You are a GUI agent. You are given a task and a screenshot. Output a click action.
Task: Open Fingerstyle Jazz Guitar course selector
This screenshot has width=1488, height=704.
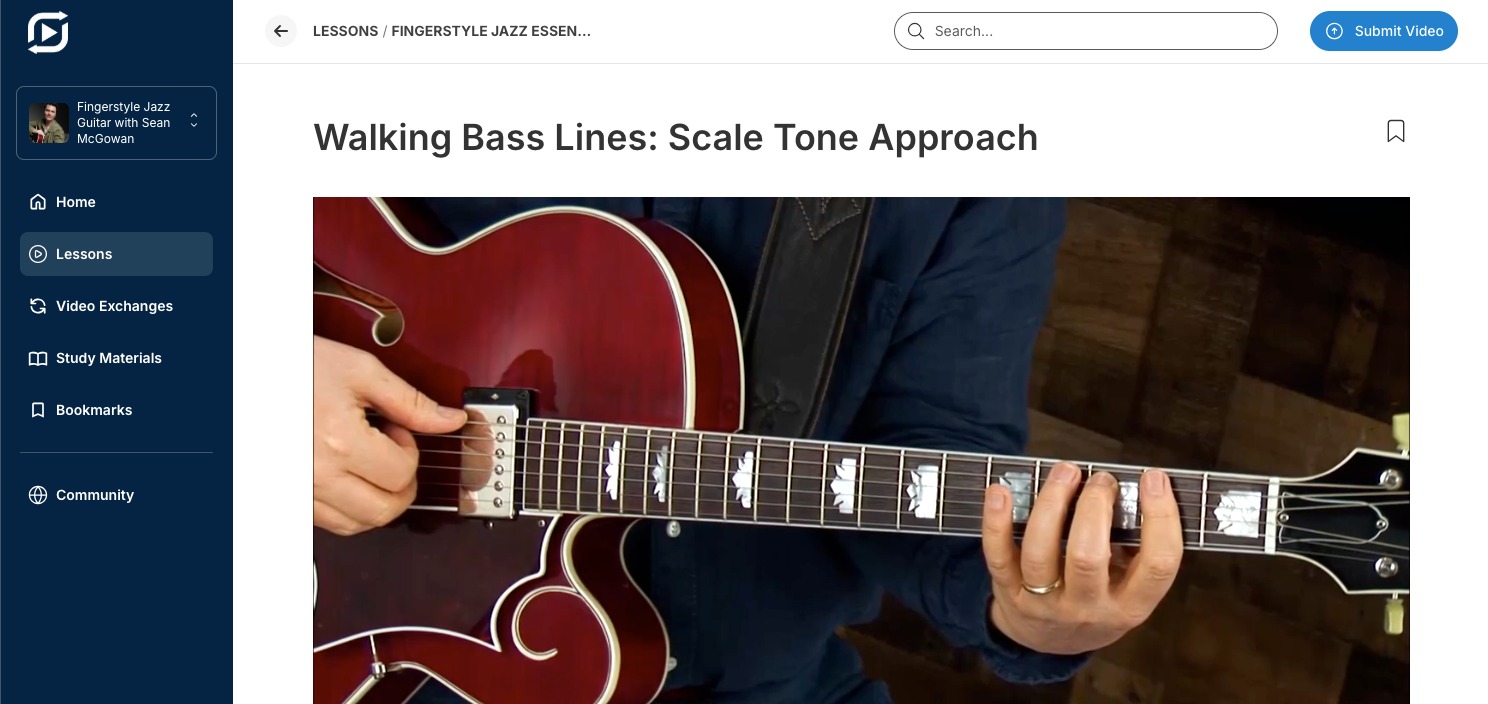(116, 123)
